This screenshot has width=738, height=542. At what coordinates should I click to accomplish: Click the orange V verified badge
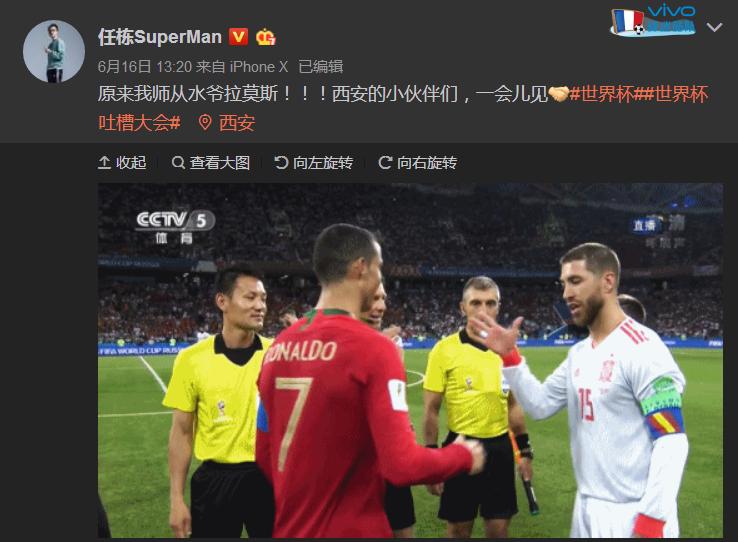pyautogui.click(x=238, y=37)
